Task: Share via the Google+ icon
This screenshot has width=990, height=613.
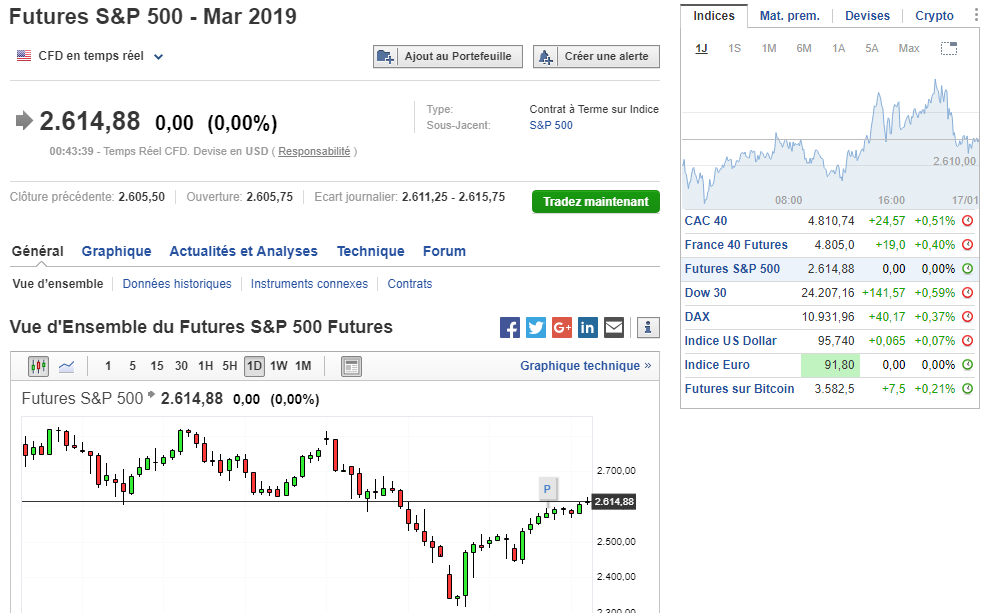Action: pyautogui.click(x=562, y=327)
